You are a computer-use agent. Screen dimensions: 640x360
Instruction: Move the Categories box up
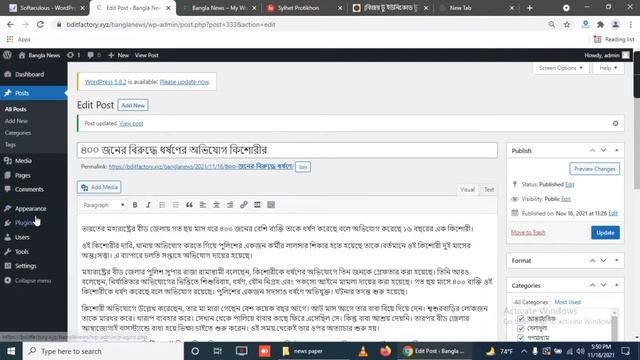point(592,285)
